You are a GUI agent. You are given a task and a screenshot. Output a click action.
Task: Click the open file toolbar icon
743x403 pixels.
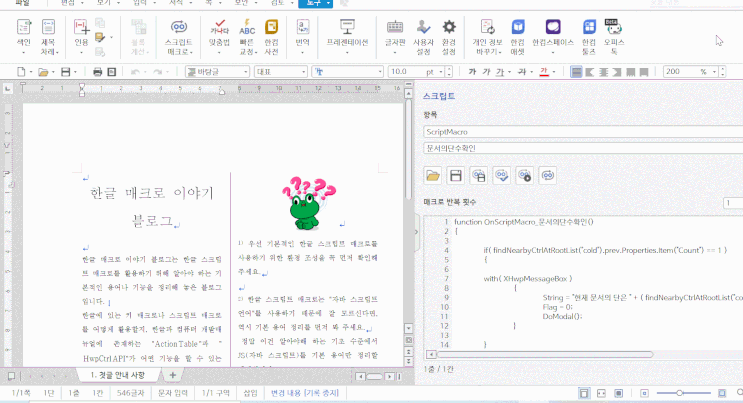point(43,72)
